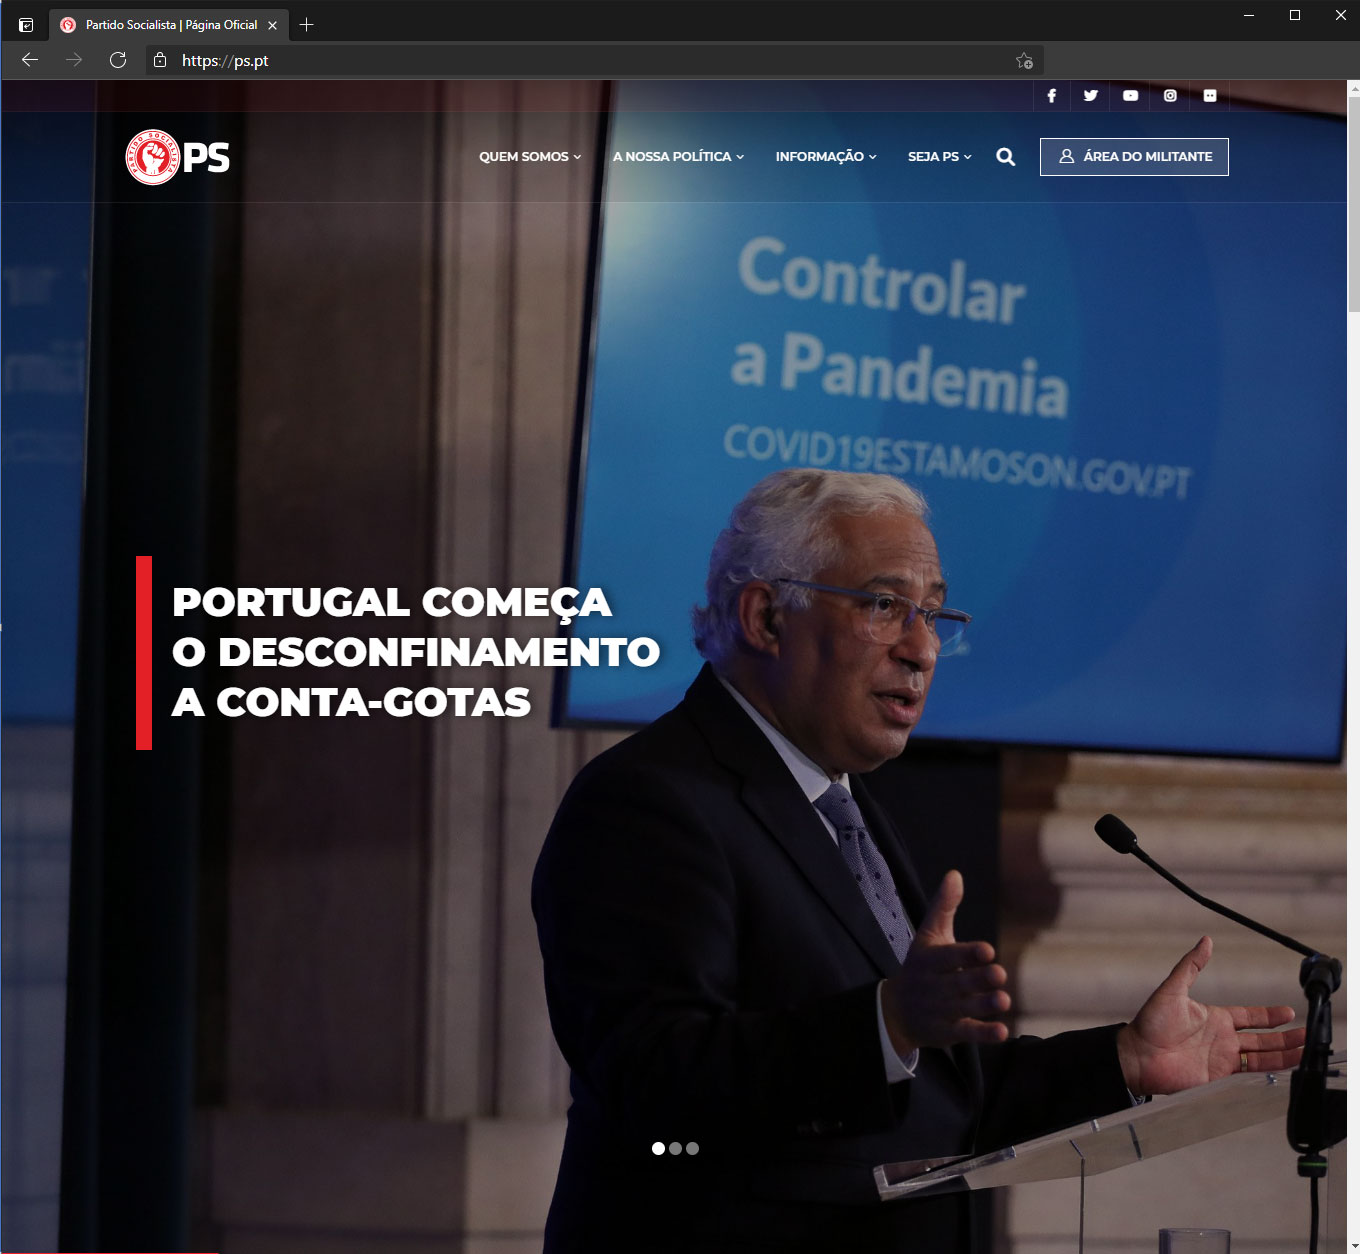
Task: View site information lock icon
Action: (x=160, y=60)
